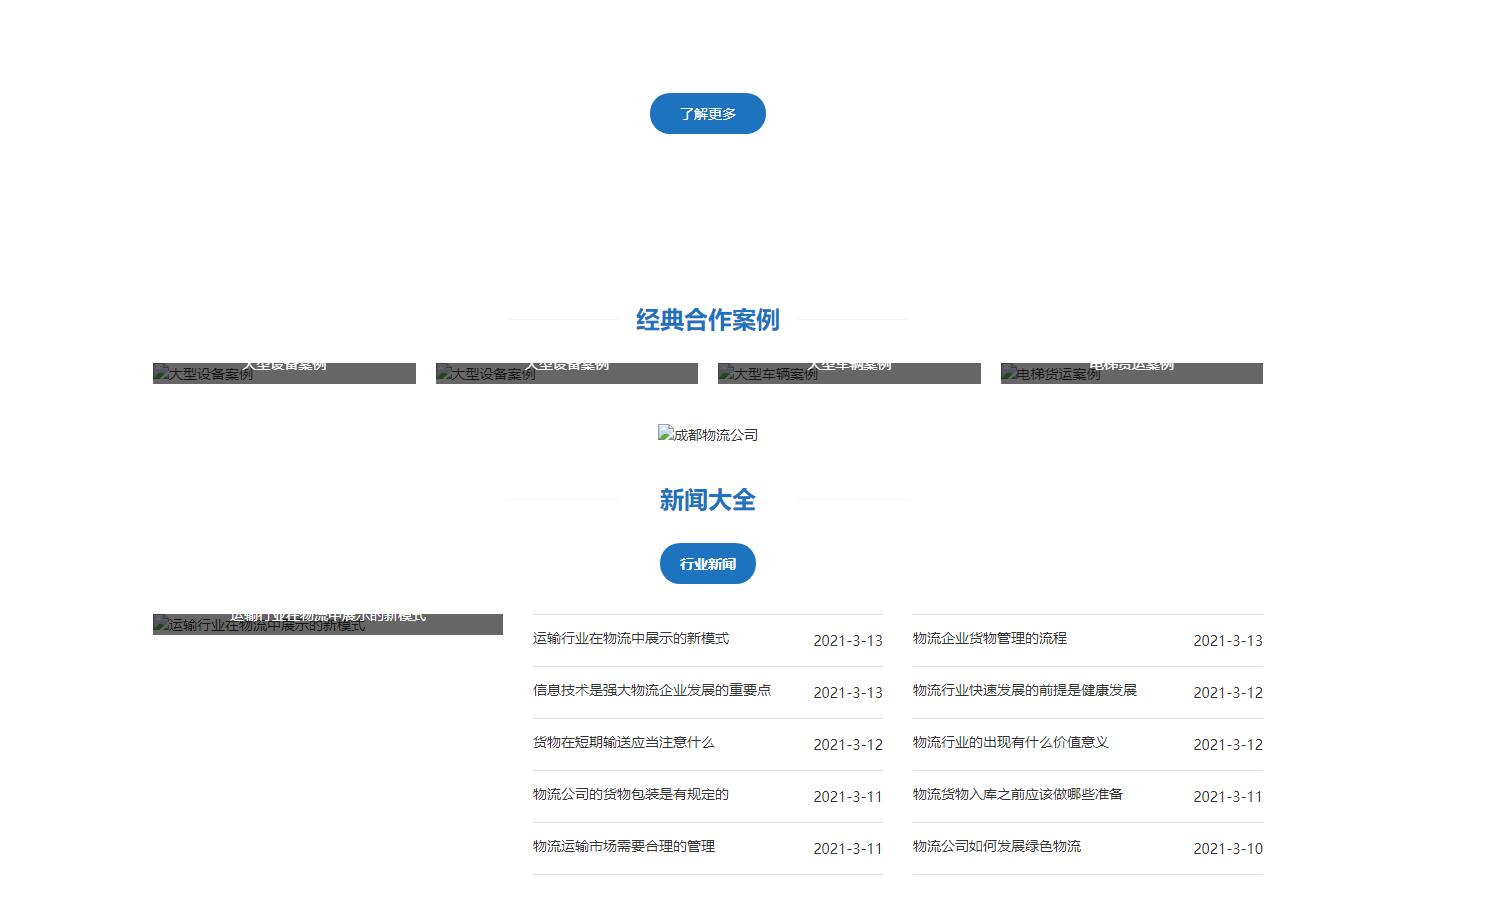Click the 运输行业在物流中展示的新模式 news image

(x=327, y=624)
